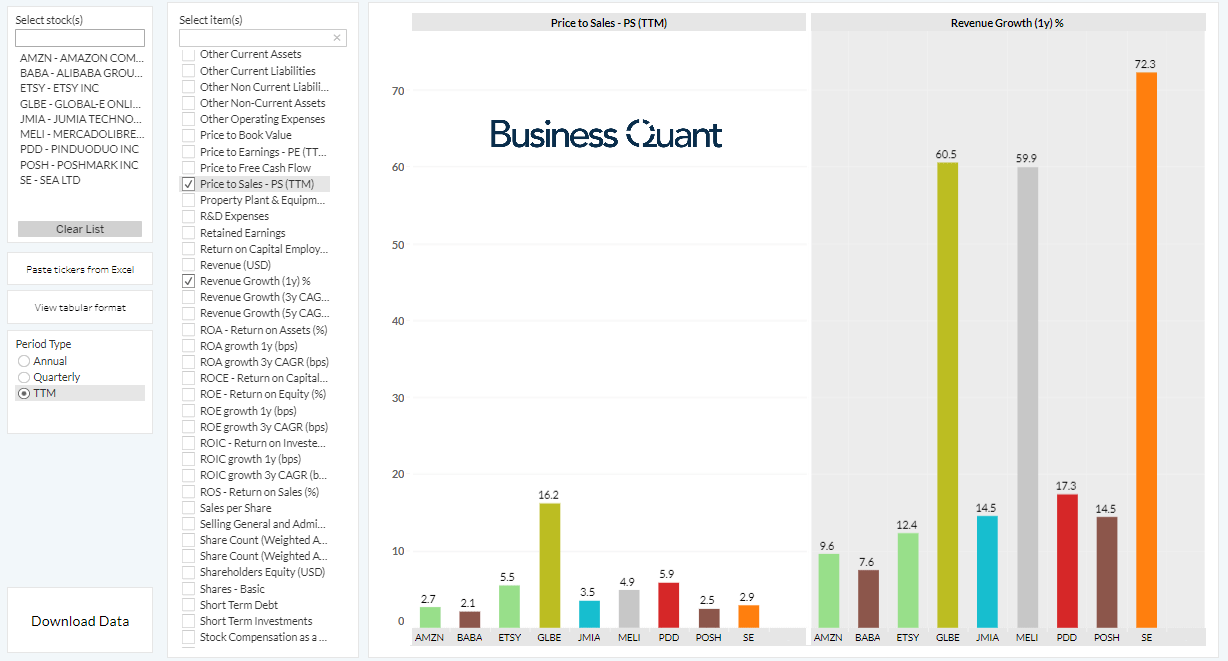1228x661 pixels.
Task: Uncheck Revenue Growth (1y) % item
Action: coord(189,281)
